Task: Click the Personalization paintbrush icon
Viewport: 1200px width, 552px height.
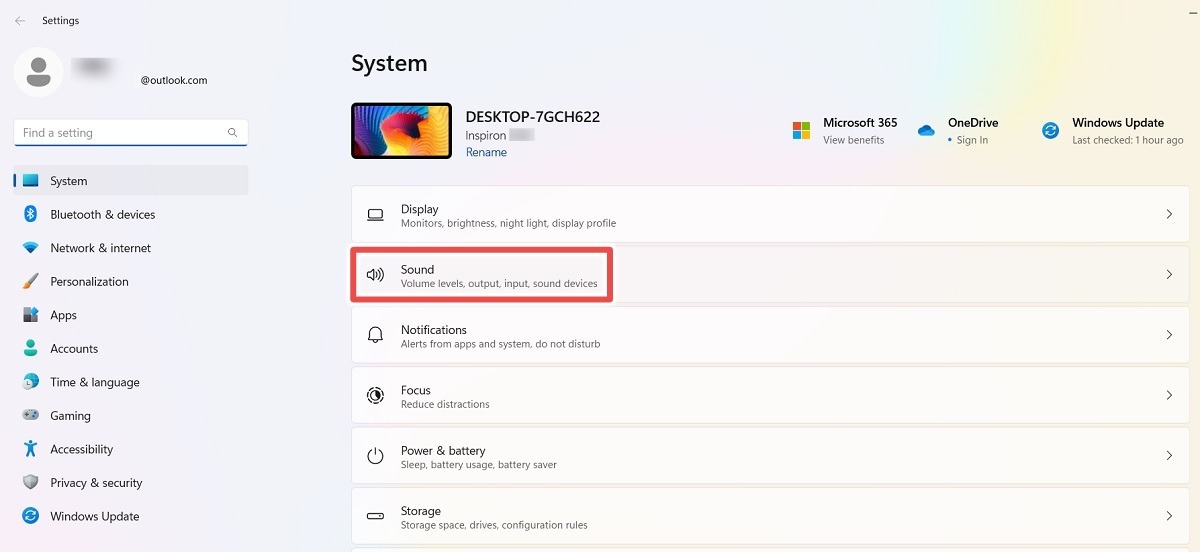Action: tap(30, 281)
